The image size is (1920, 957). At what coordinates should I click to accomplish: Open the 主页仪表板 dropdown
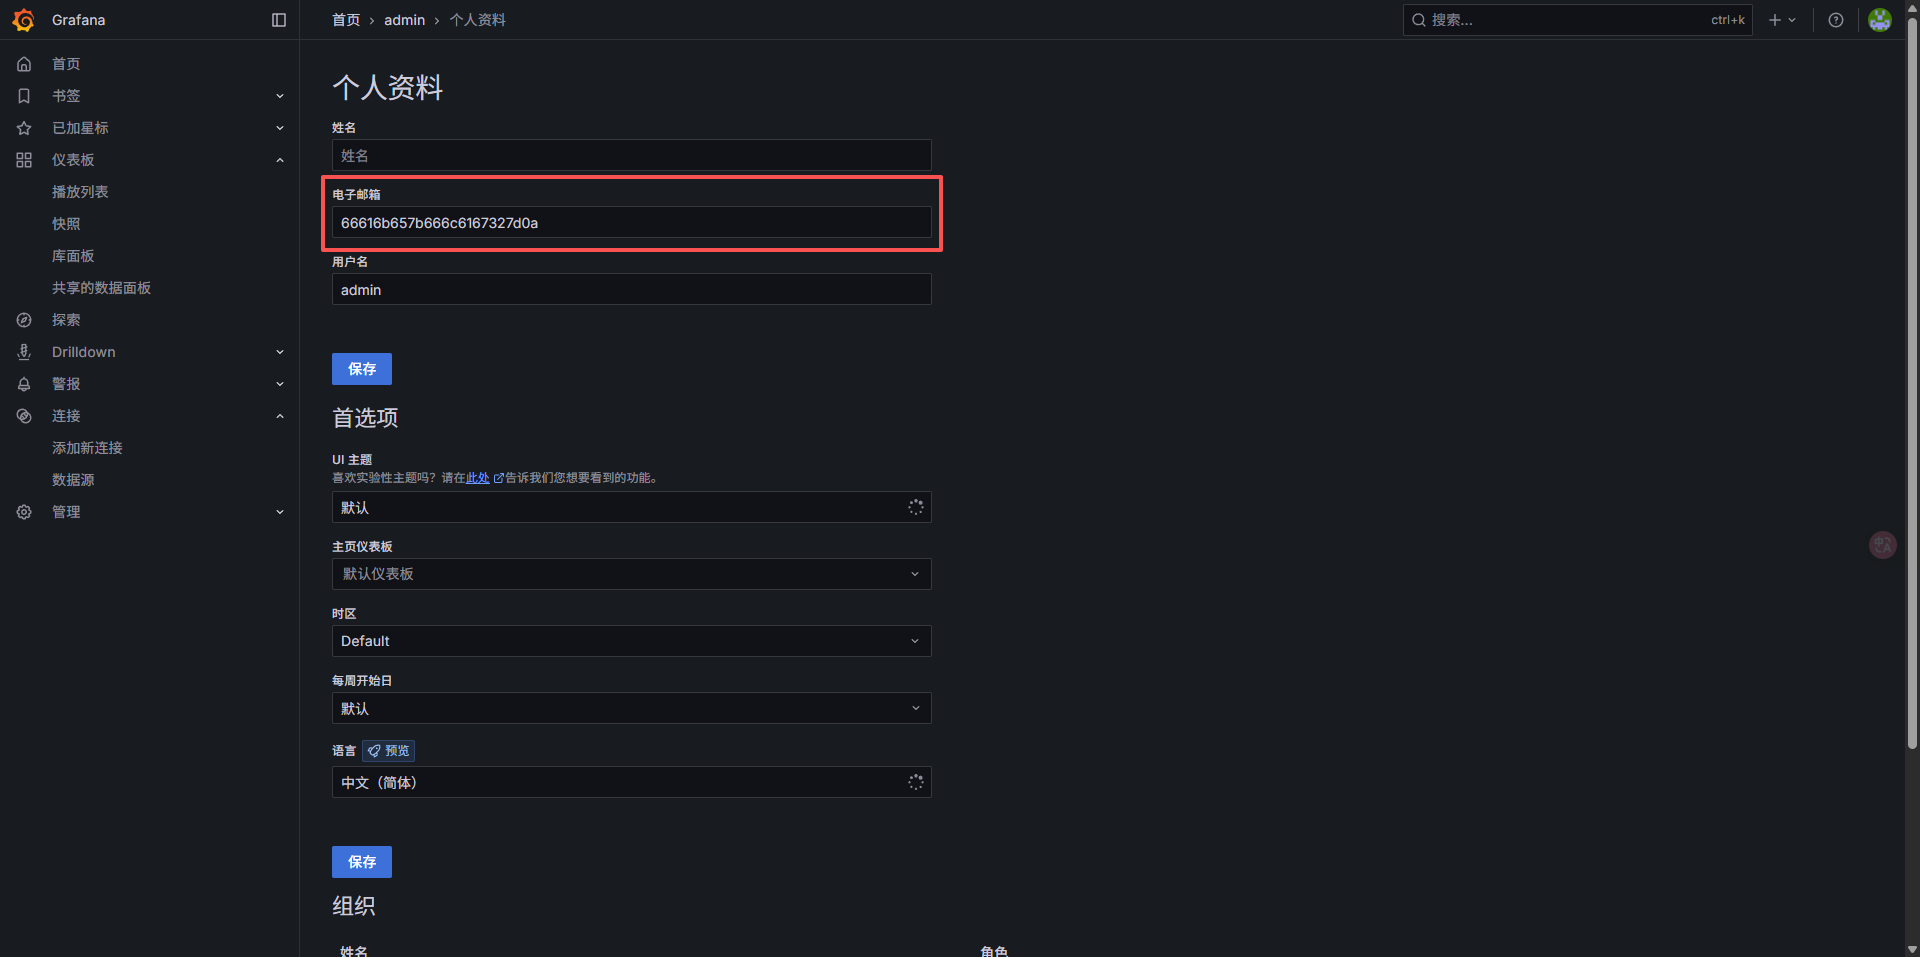631,574
